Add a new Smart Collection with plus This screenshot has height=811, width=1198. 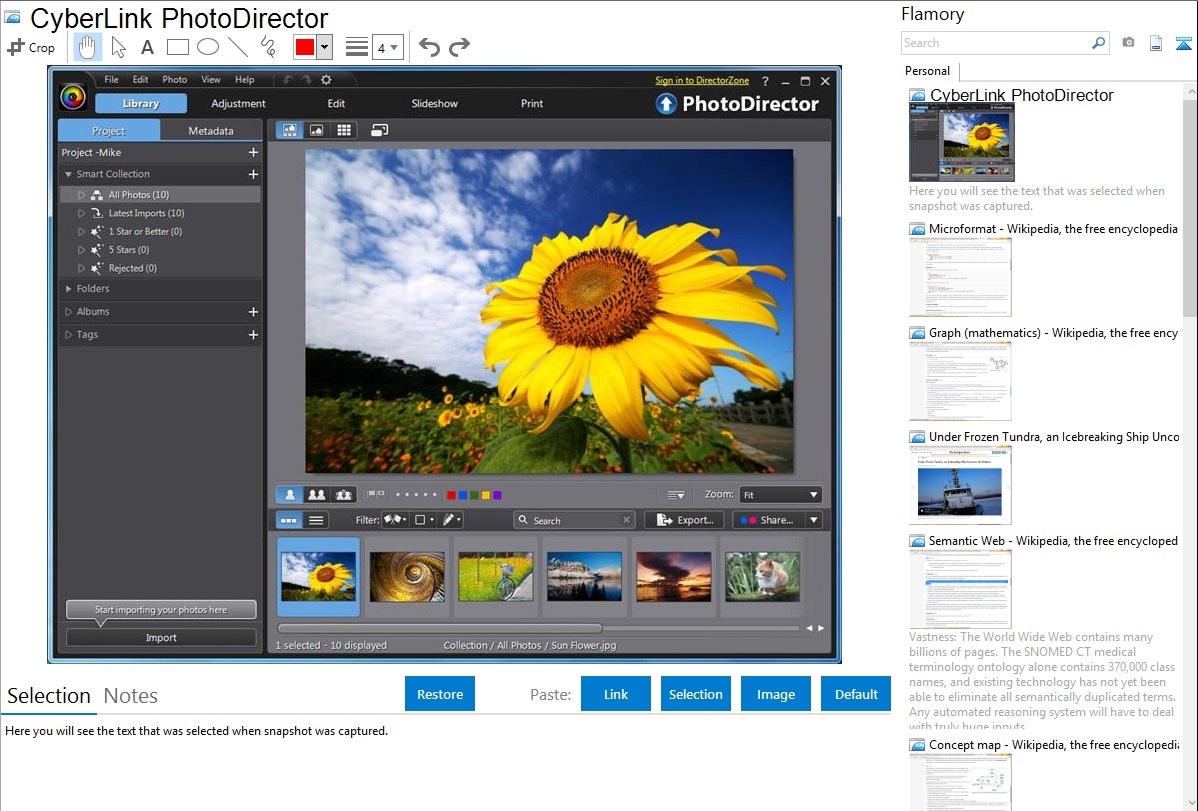pyautogui.click(x=253, y=174)
